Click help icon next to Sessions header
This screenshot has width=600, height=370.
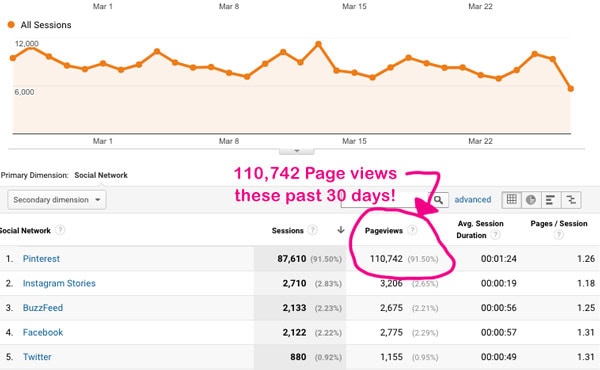[313, 230]
